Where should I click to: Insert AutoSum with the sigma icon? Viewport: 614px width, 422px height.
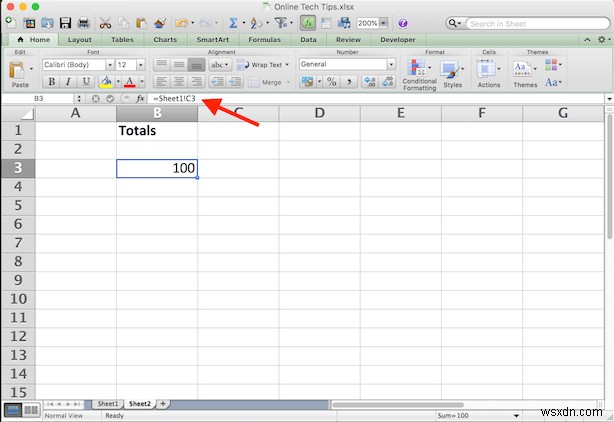click(x=233, y=23)
